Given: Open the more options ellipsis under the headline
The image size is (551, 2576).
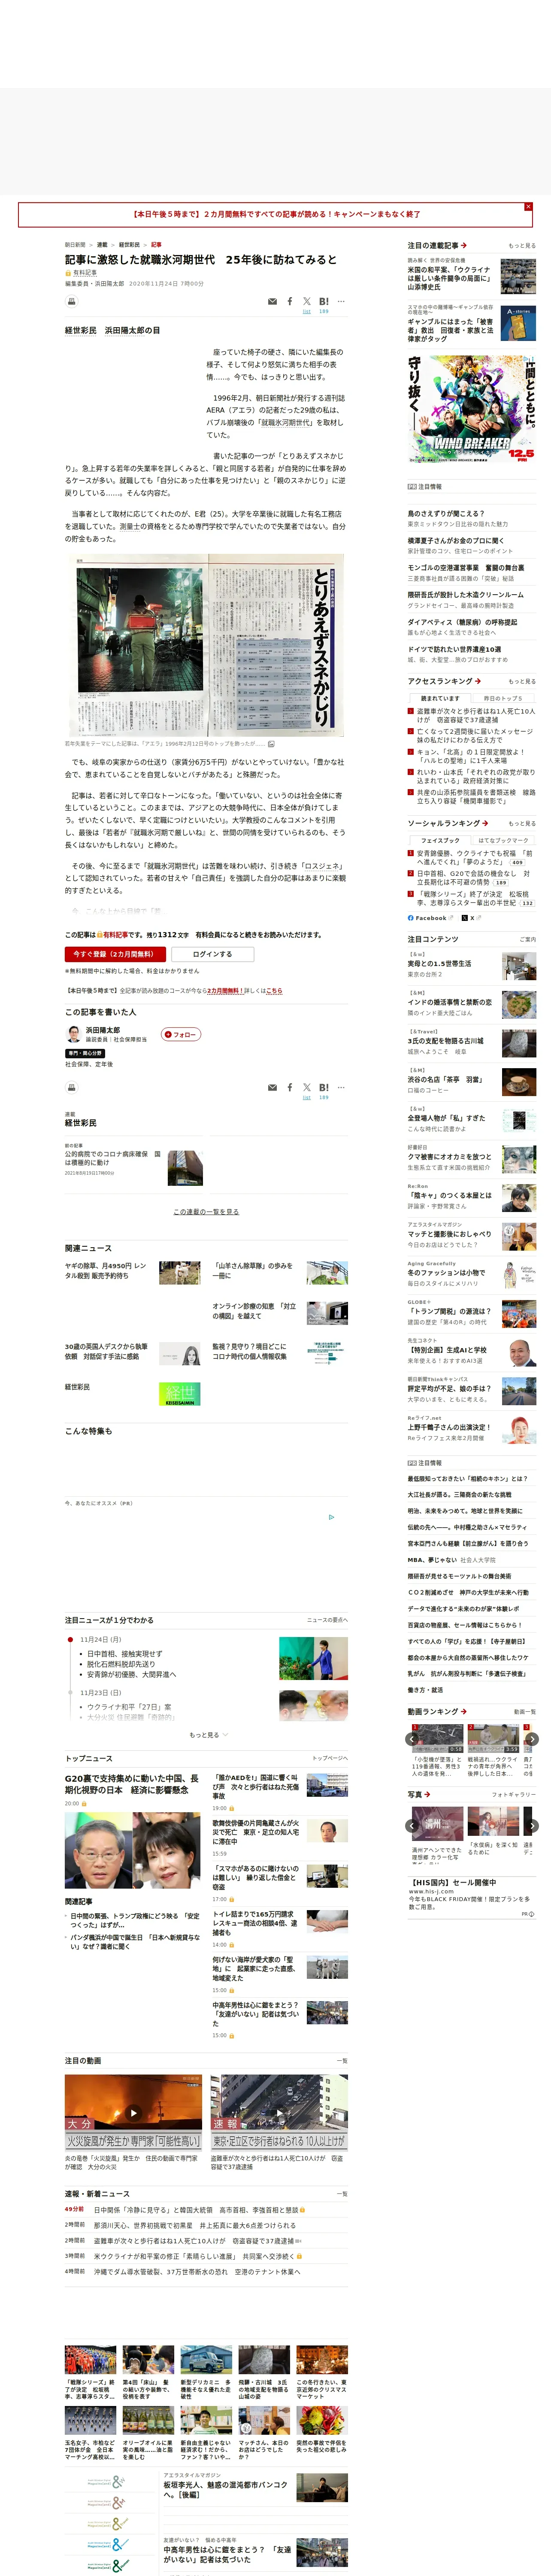Looking at the screenshot, I should pos(341,301).
